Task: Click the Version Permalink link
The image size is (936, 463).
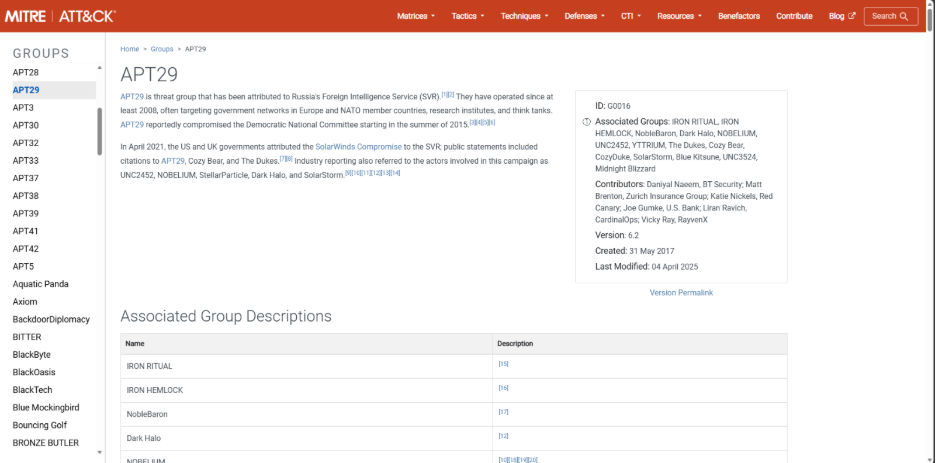Action: (681, 292)
